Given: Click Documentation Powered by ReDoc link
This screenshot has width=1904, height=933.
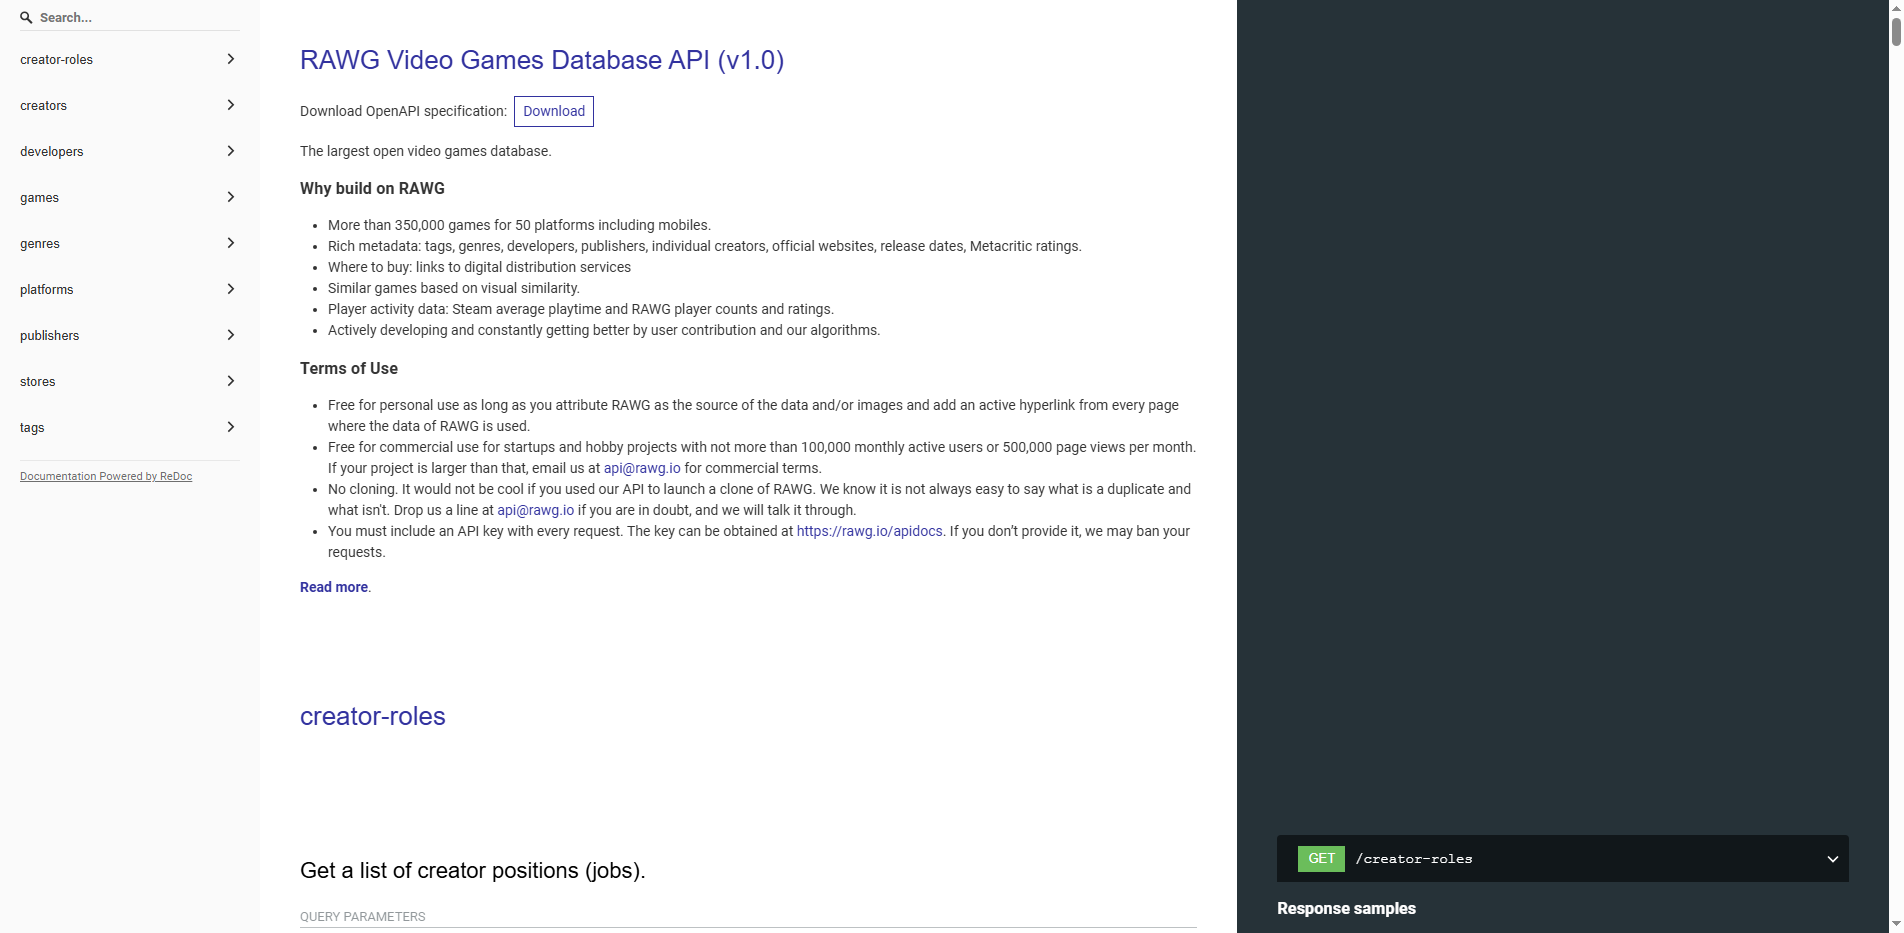Looking at the screenshot, I should coord(105,476).
